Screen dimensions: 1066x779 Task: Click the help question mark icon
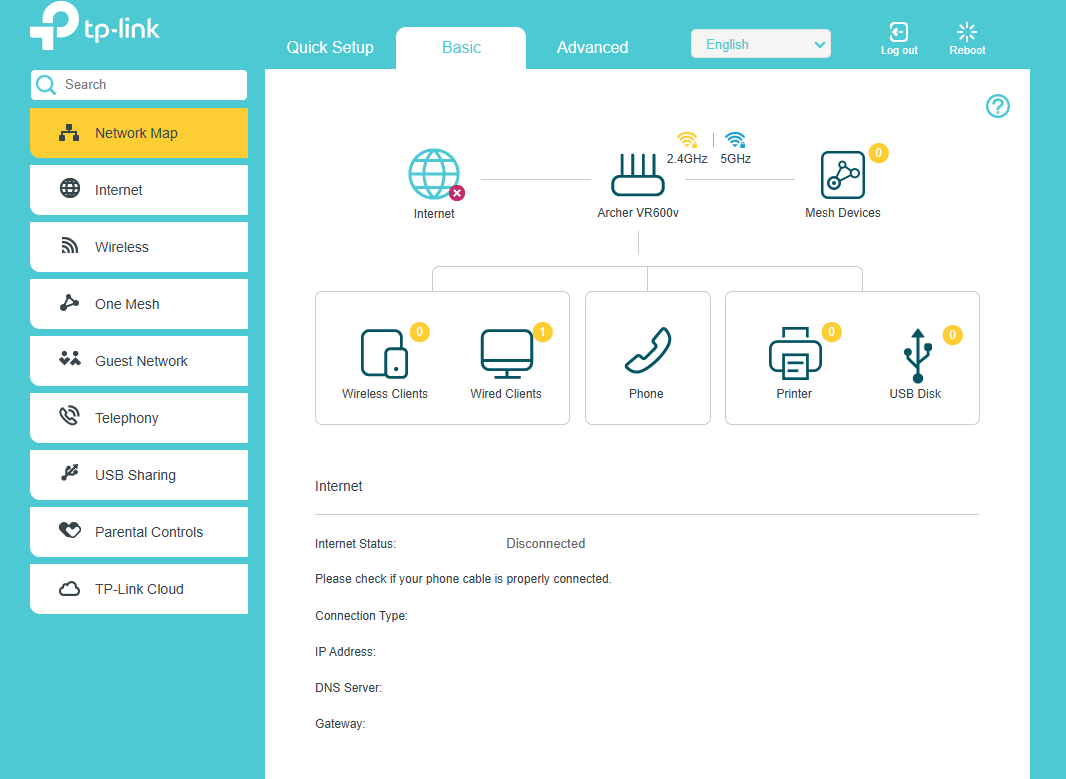(997, 106)
